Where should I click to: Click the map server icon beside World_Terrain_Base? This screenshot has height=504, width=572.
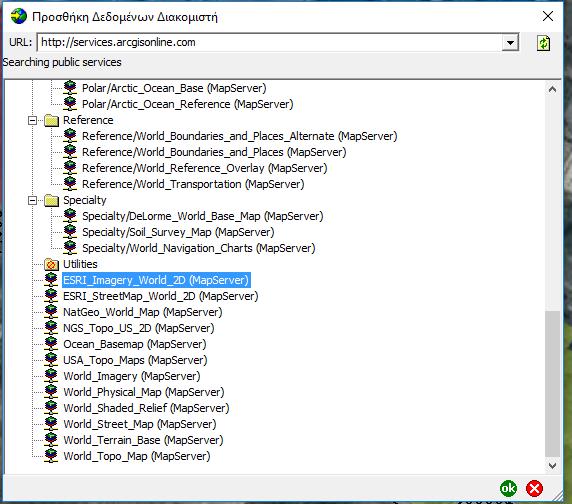coord(51,439)
